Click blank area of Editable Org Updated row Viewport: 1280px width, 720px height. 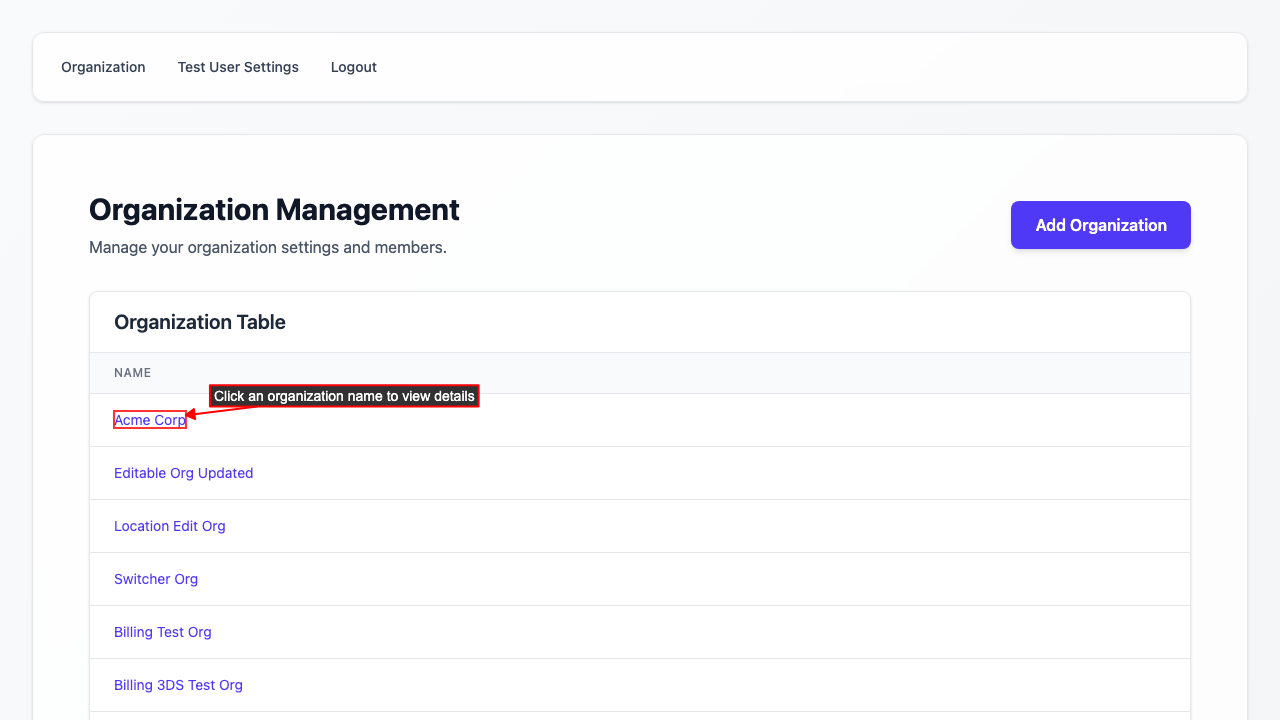point(700,473)
